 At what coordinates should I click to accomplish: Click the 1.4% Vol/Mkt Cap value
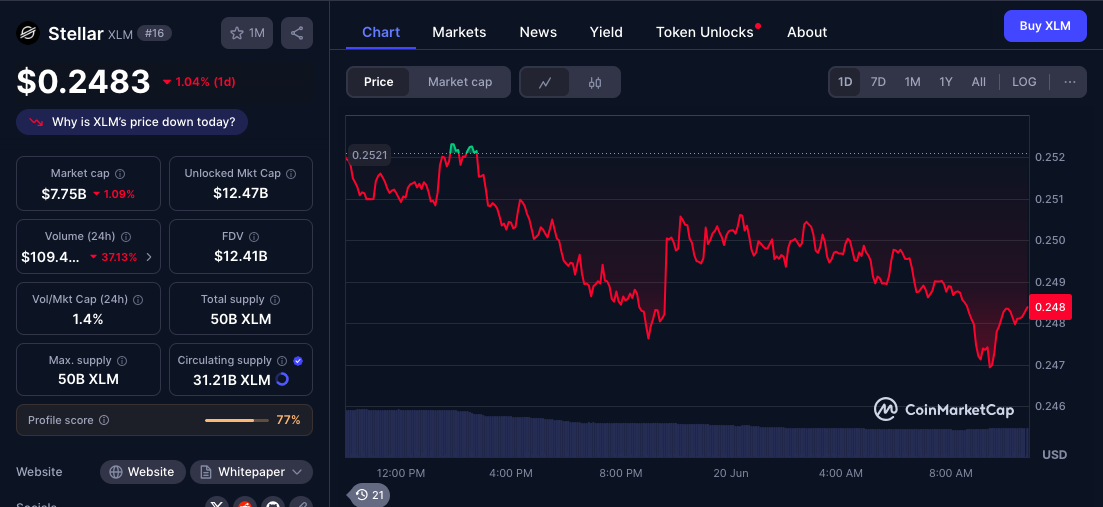(x=88, y=319)
